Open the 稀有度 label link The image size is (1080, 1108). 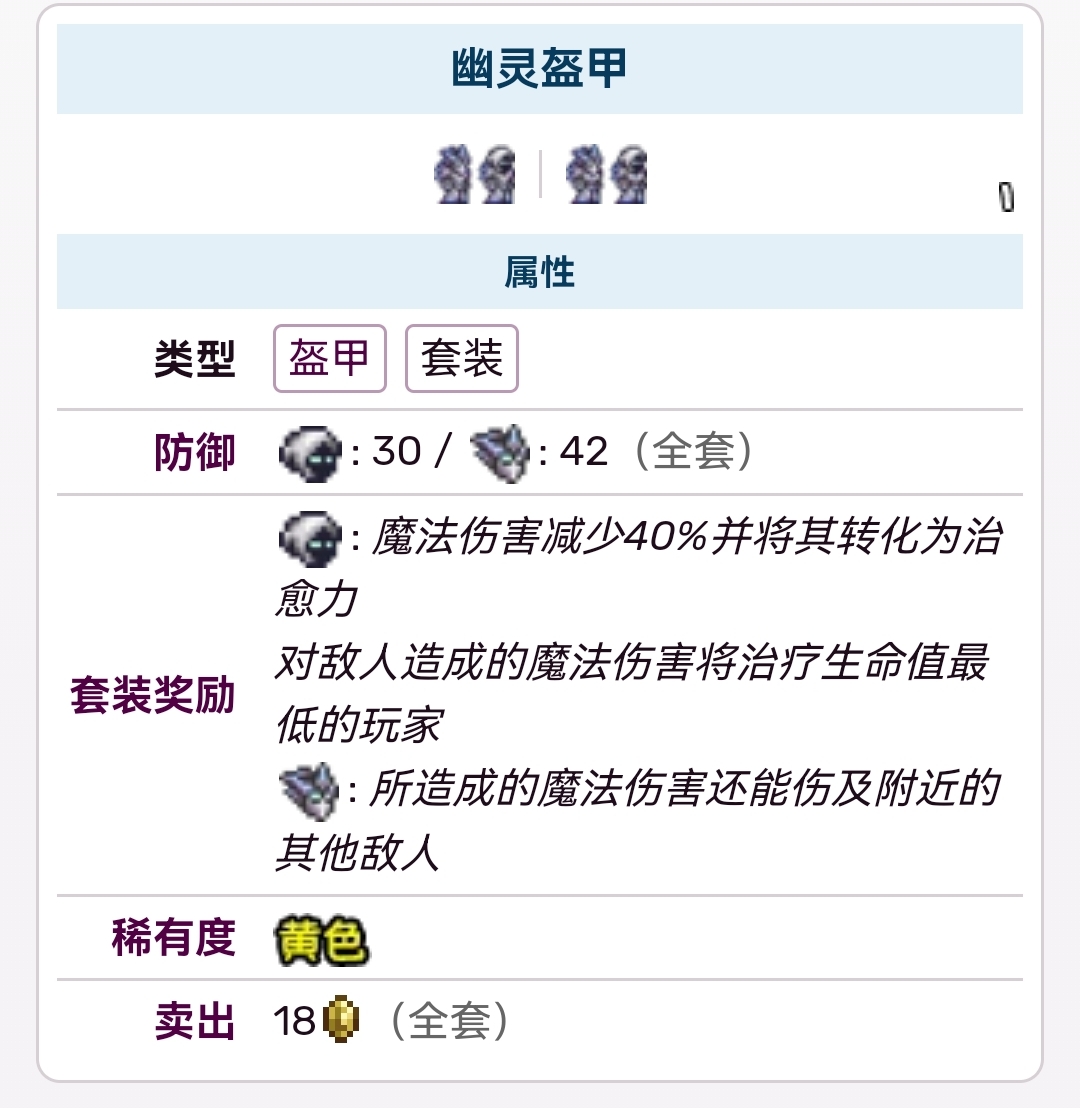tap(173, 937)
